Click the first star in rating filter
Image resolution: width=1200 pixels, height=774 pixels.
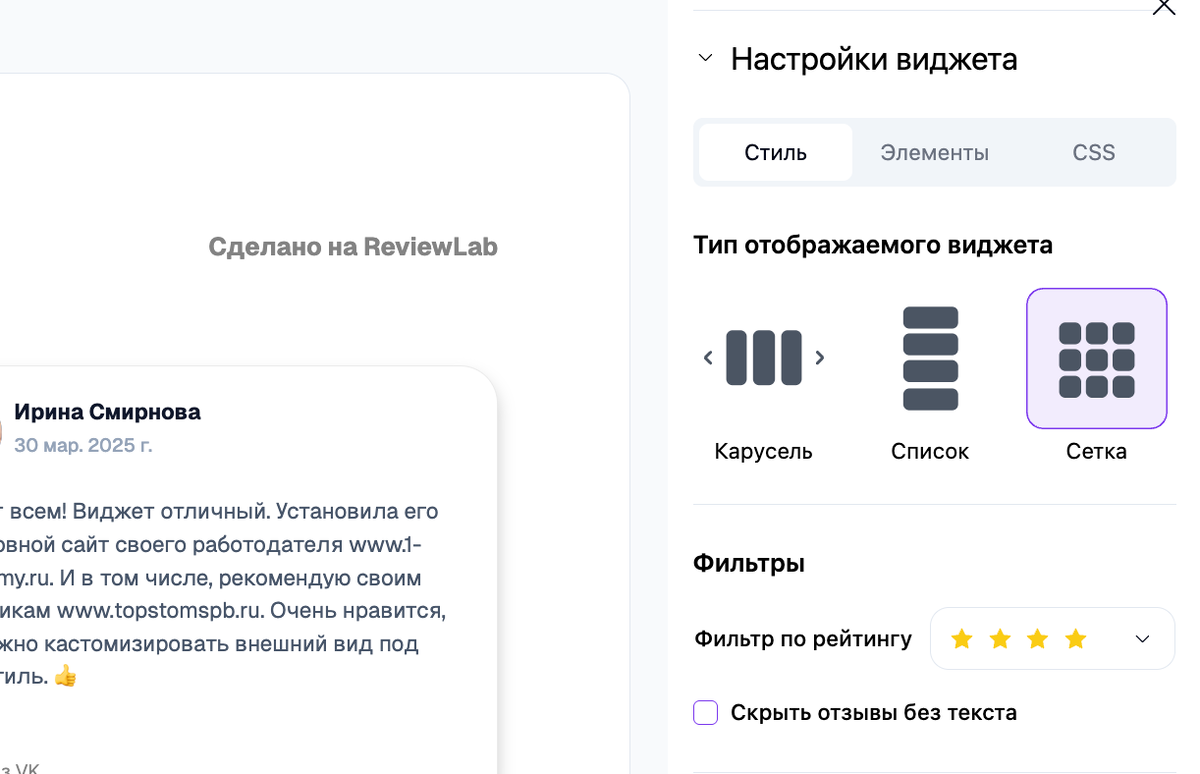tap(961, 638)
